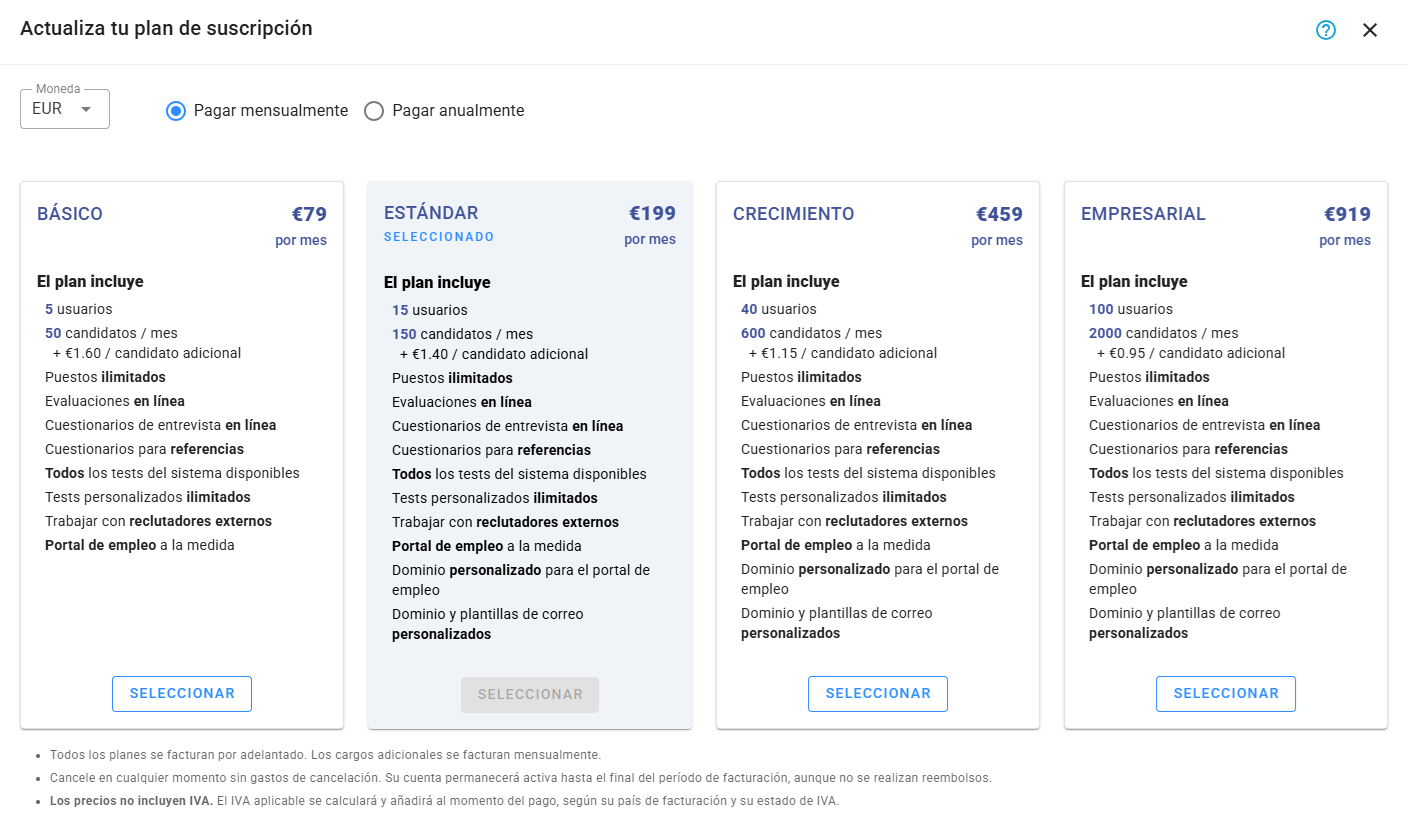Image resolution: width=1408 pixels, height=822 pixels.
Task: Click the €459 Crecimiento price
Action: (999, 214)
